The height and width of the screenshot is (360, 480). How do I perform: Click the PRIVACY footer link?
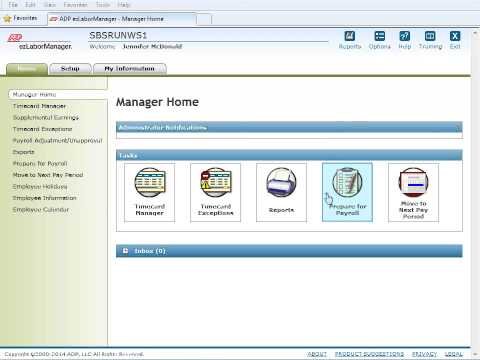point(424,354)
